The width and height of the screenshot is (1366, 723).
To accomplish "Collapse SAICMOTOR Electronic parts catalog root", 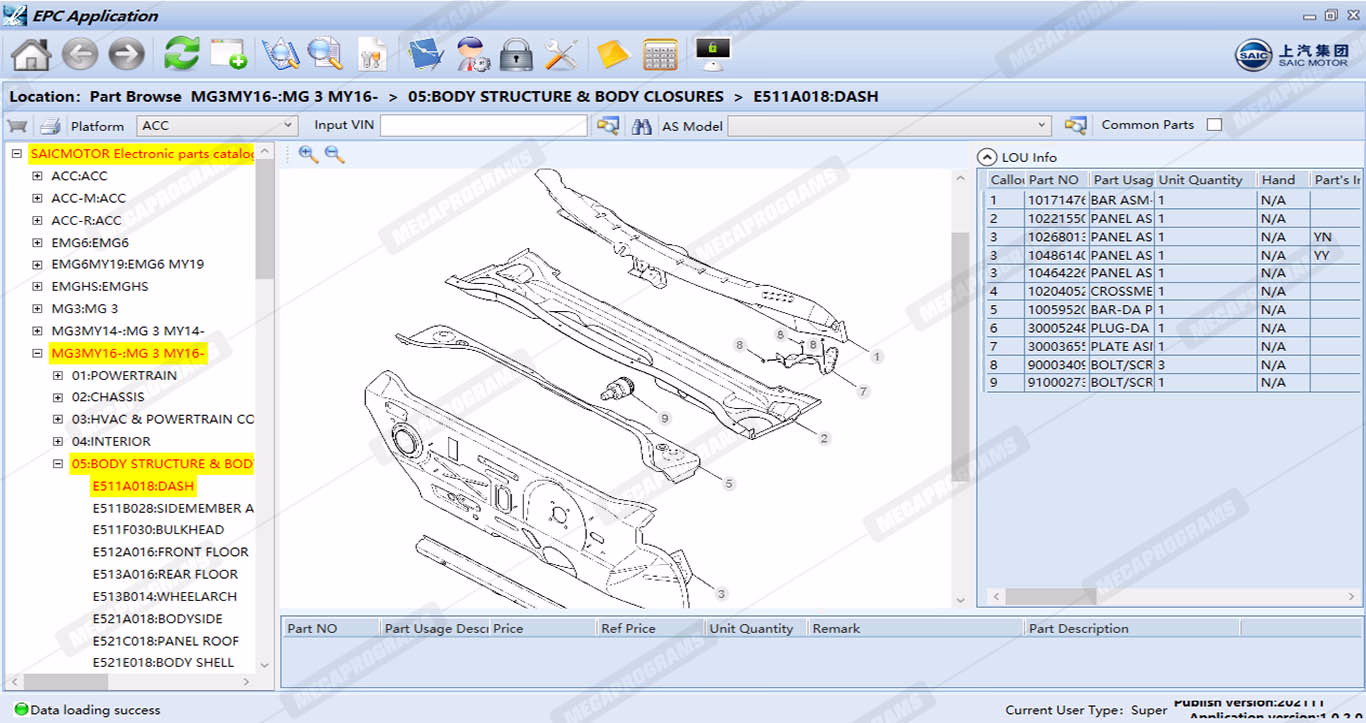I will coord(17,154).
